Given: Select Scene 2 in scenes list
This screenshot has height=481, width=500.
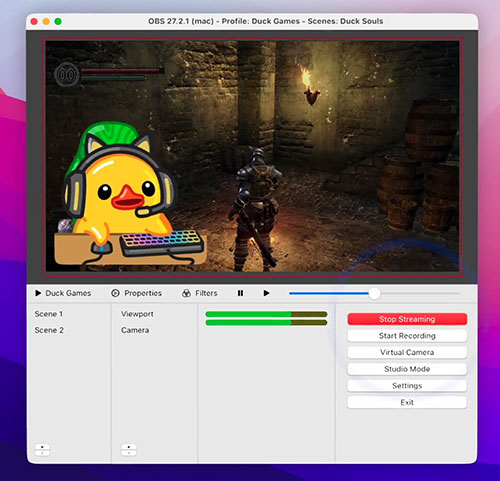Looking at the screenshot, I should [49, 330].
